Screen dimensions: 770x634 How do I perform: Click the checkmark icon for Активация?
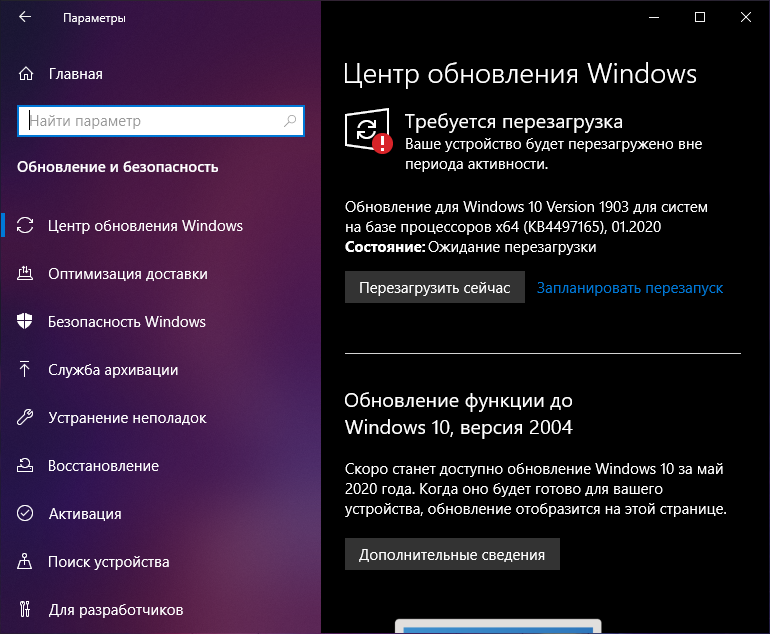point(25,513)
